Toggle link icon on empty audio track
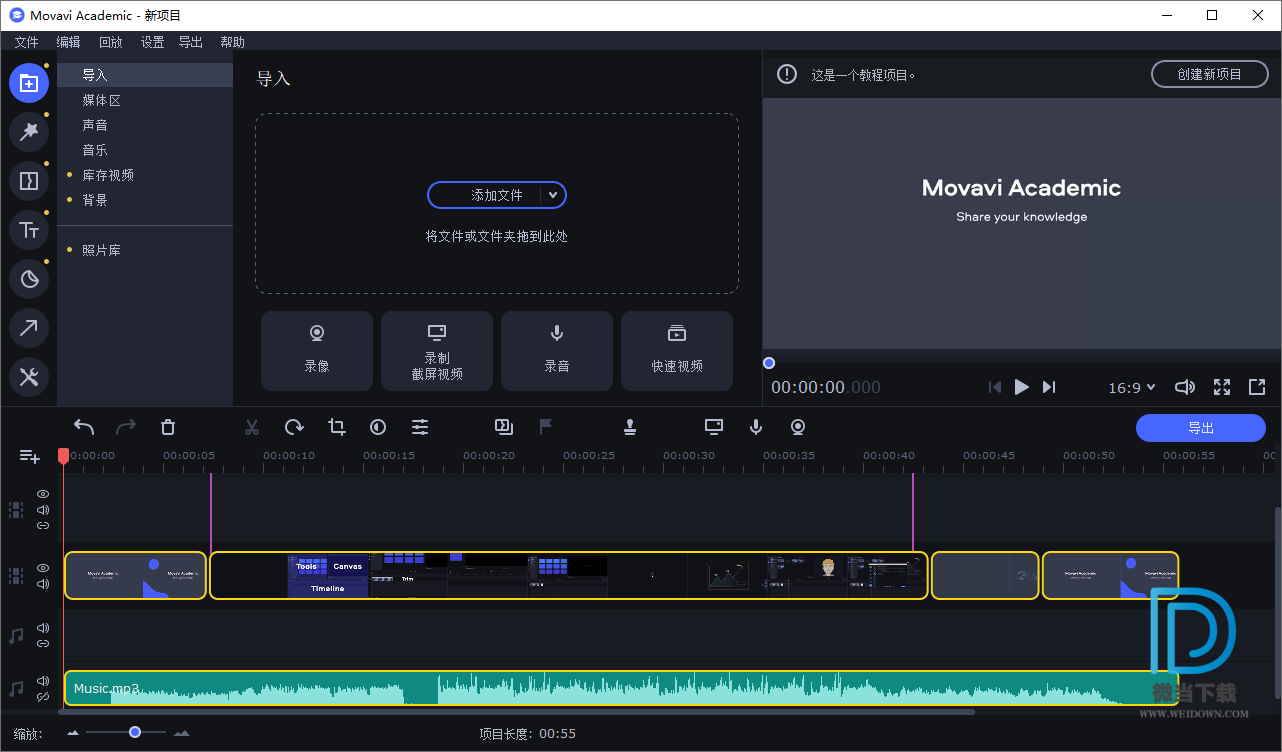This screenshot has width=1282, height=752. click(x=43, y=644)
